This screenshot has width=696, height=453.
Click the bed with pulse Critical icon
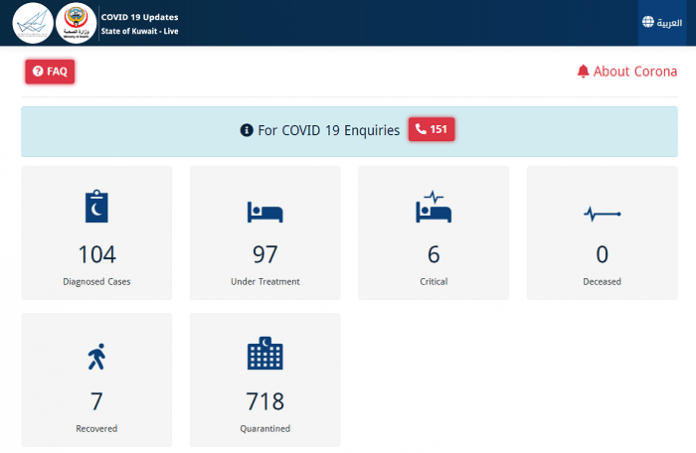[434, 207]
